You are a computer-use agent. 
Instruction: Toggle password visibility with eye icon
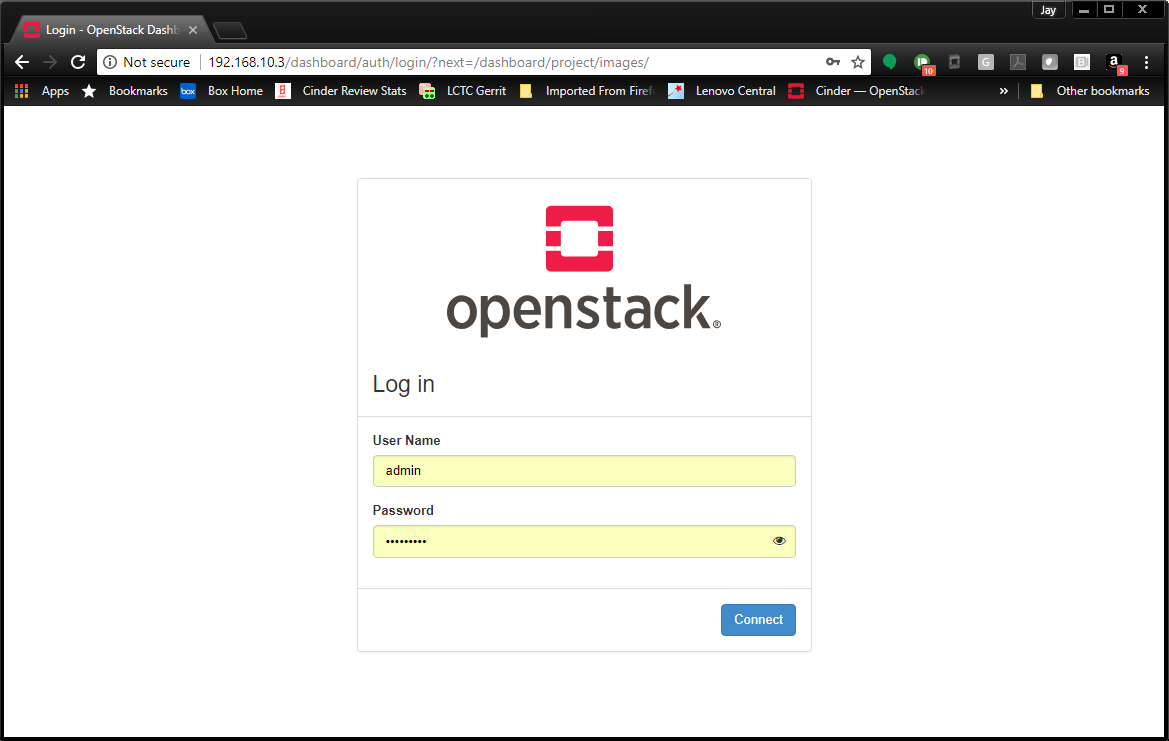click(779, 541)
